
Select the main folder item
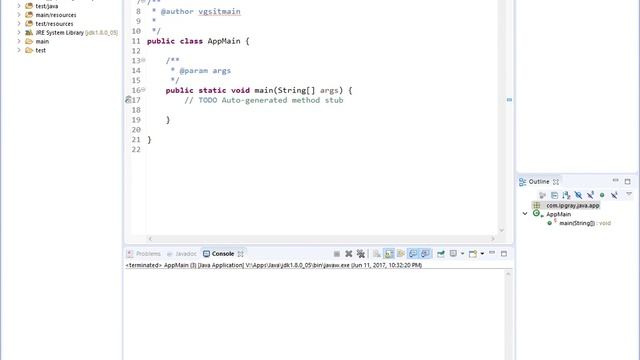(x=42, y=42)
